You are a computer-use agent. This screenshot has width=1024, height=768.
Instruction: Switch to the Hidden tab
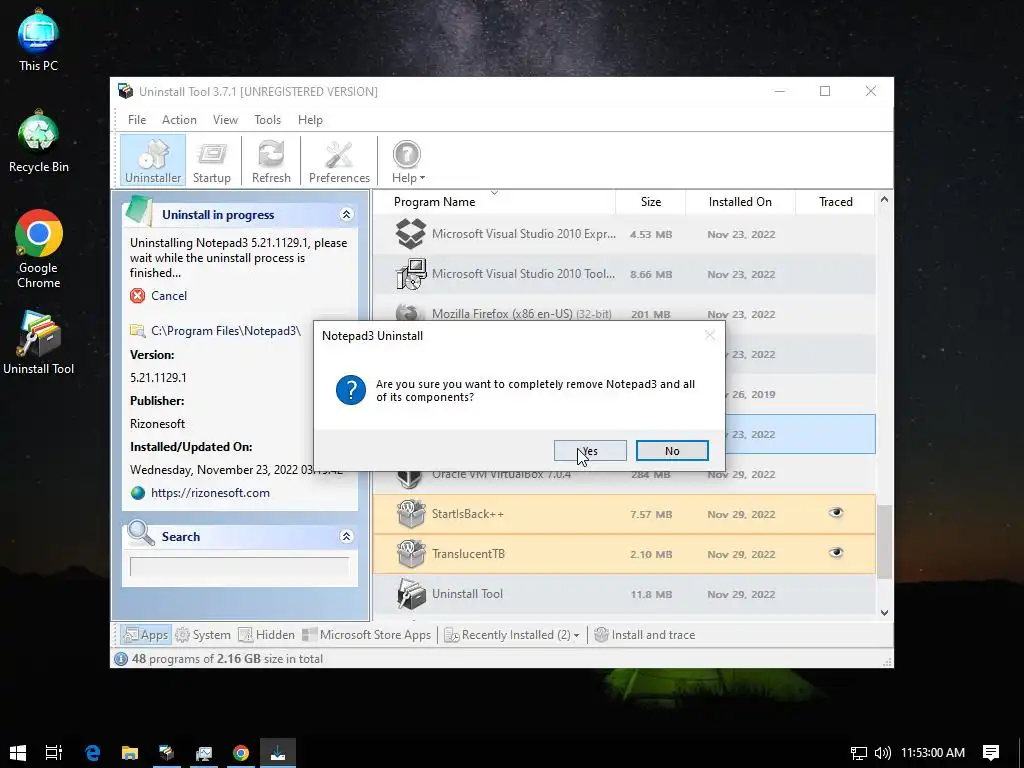pyautogui.click(x=266, y=635)
